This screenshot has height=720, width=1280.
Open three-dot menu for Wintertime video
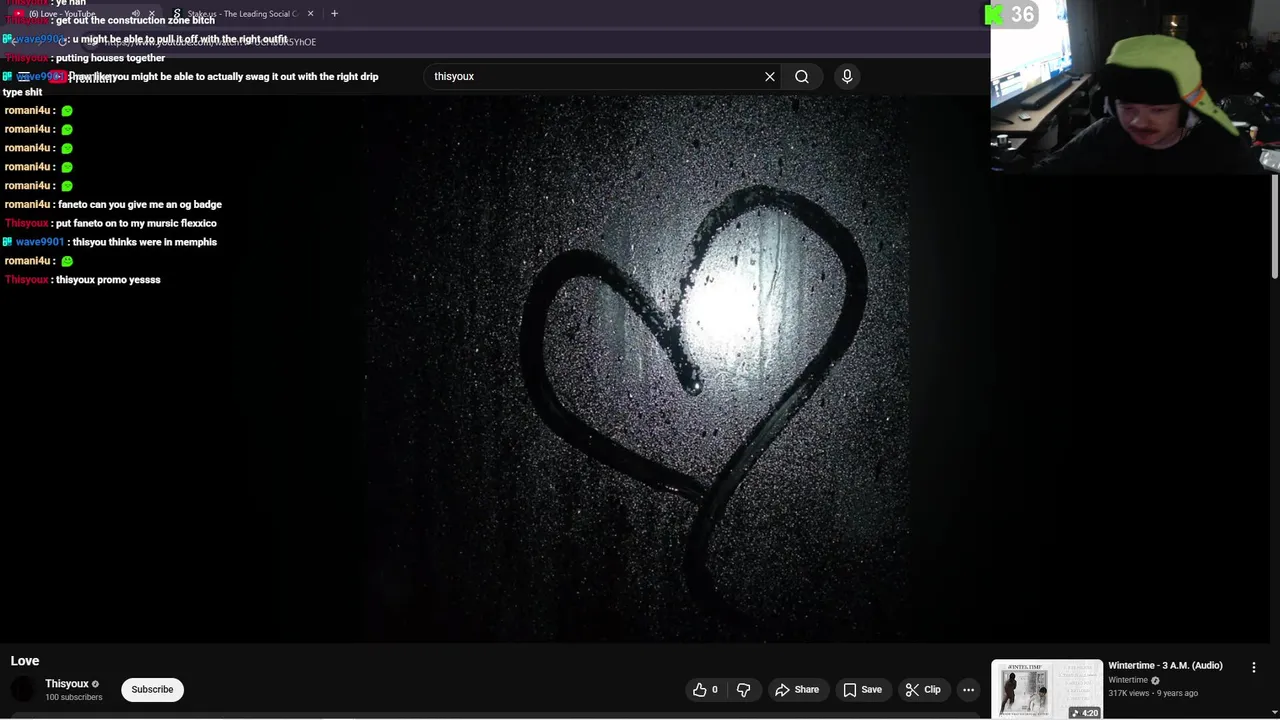1253,667
